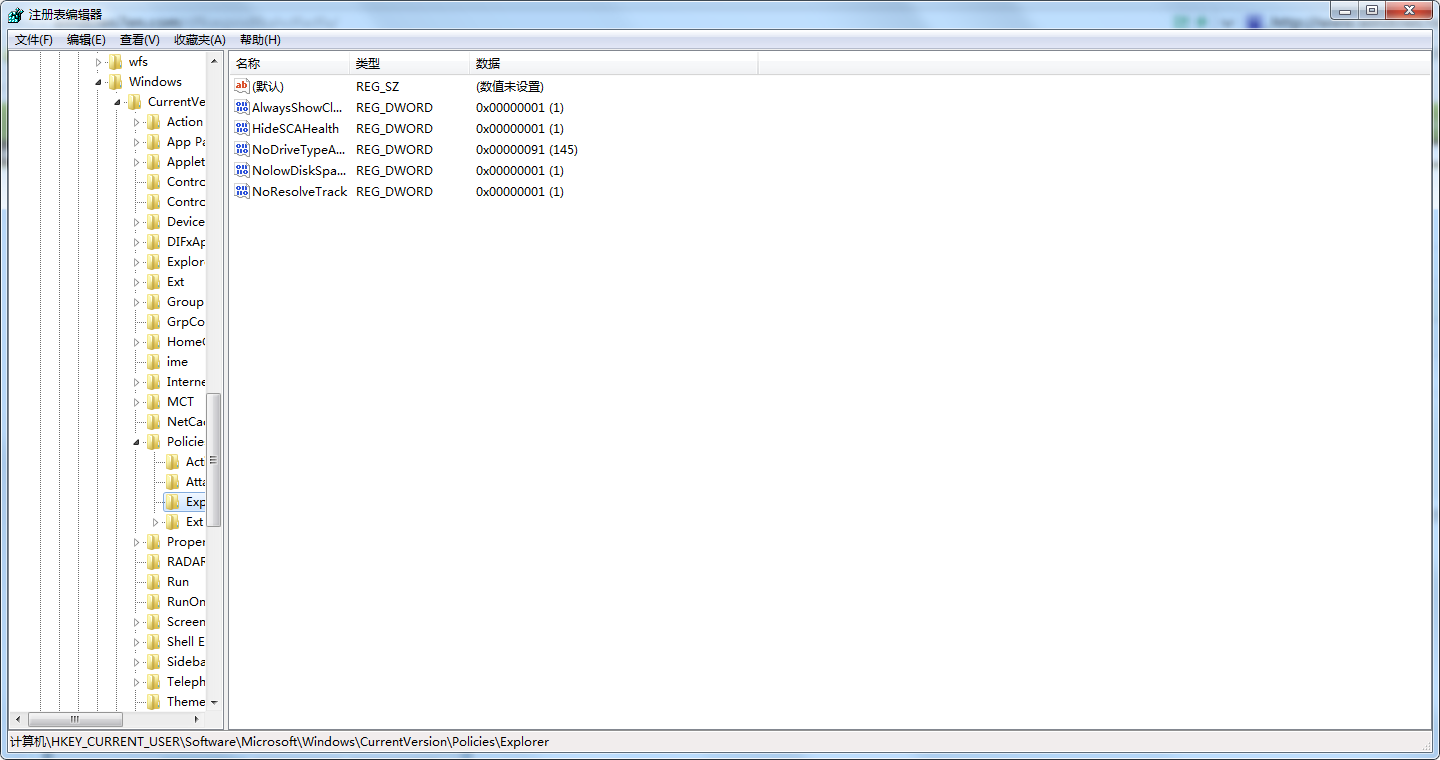Expand the Screen key
Image resolution: width=1440 pixels, height=760 pixels.
coord(137,622)
